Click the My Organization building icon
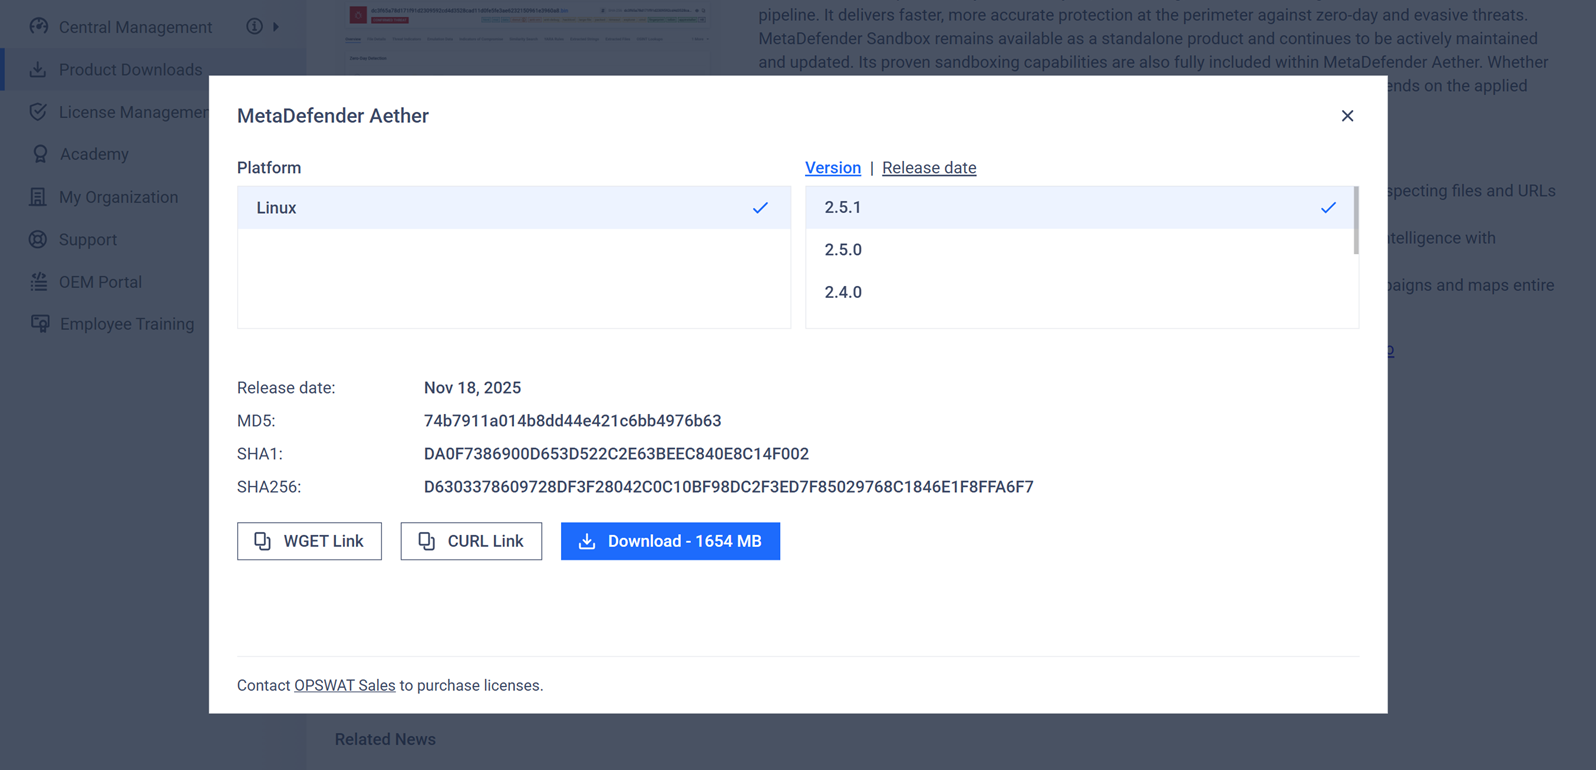Image resolution: width=1596 pixels, height=770 pixels. click(38, 197)
